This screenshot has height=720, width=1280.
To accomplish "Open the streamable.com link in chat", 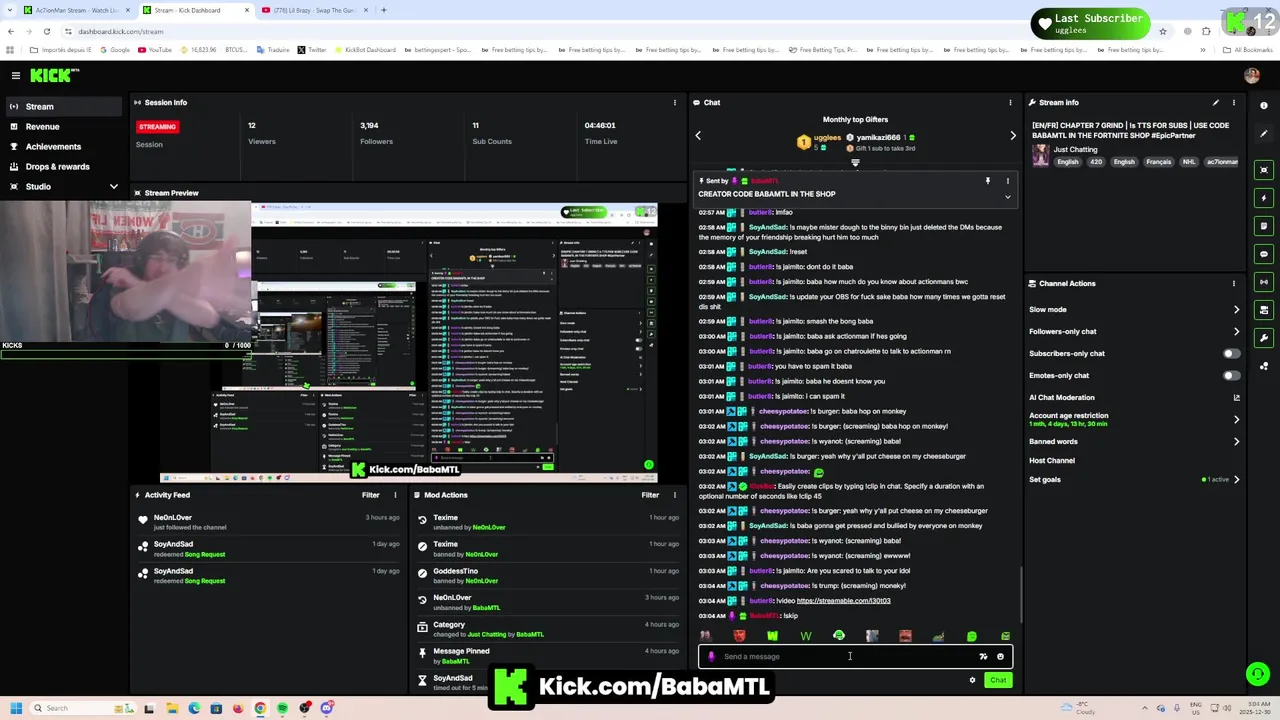I will tap(843, 601).
